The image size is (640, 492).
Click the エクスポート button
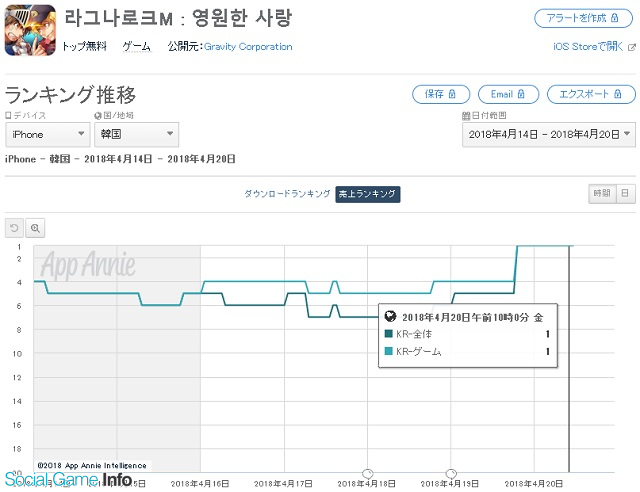click(x=590, y=94)
